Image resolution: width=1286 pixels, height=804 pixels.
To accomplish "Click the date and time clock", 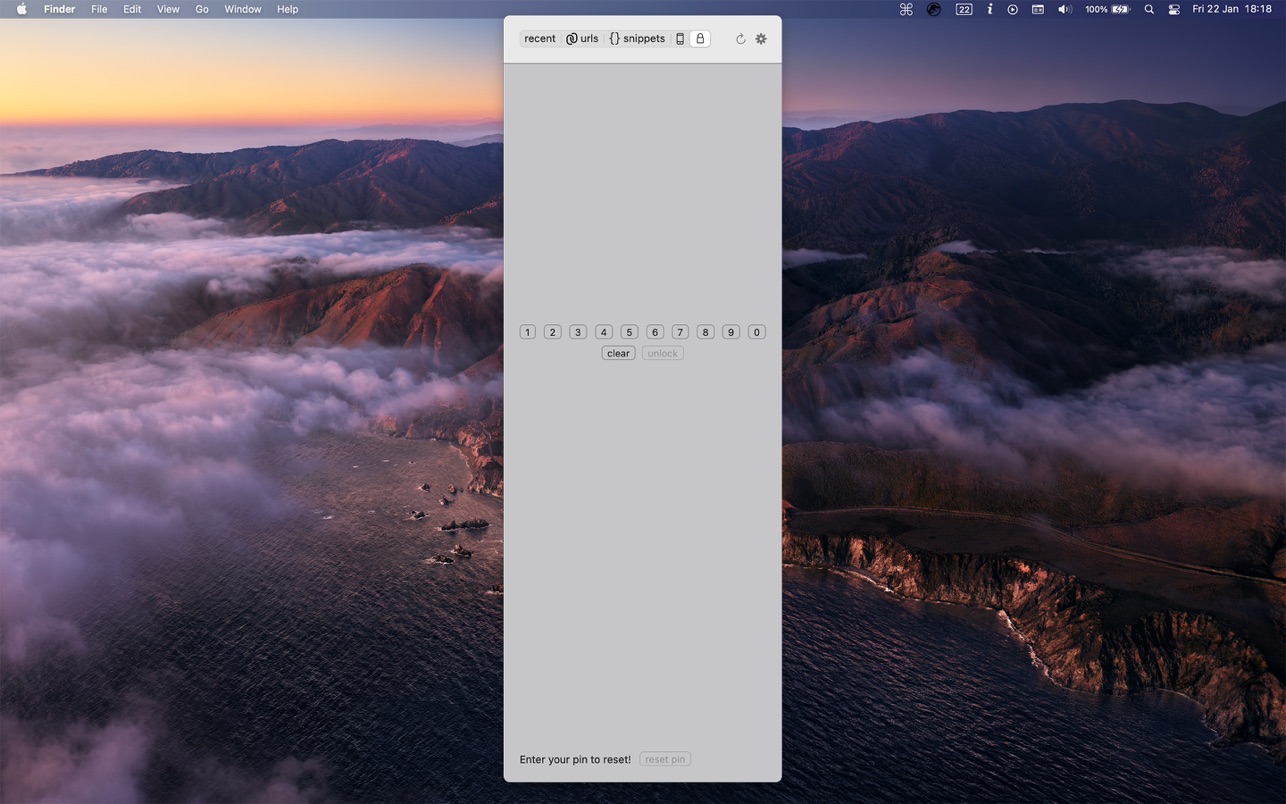I will (x=1232, y=9).
